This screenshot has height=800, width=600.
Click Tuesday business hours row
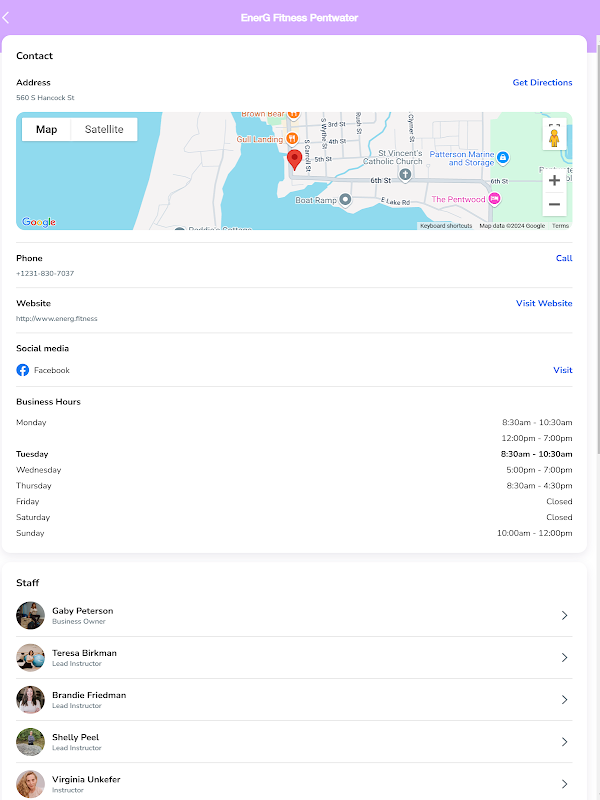pyautogui.click(x=294, y=454)
